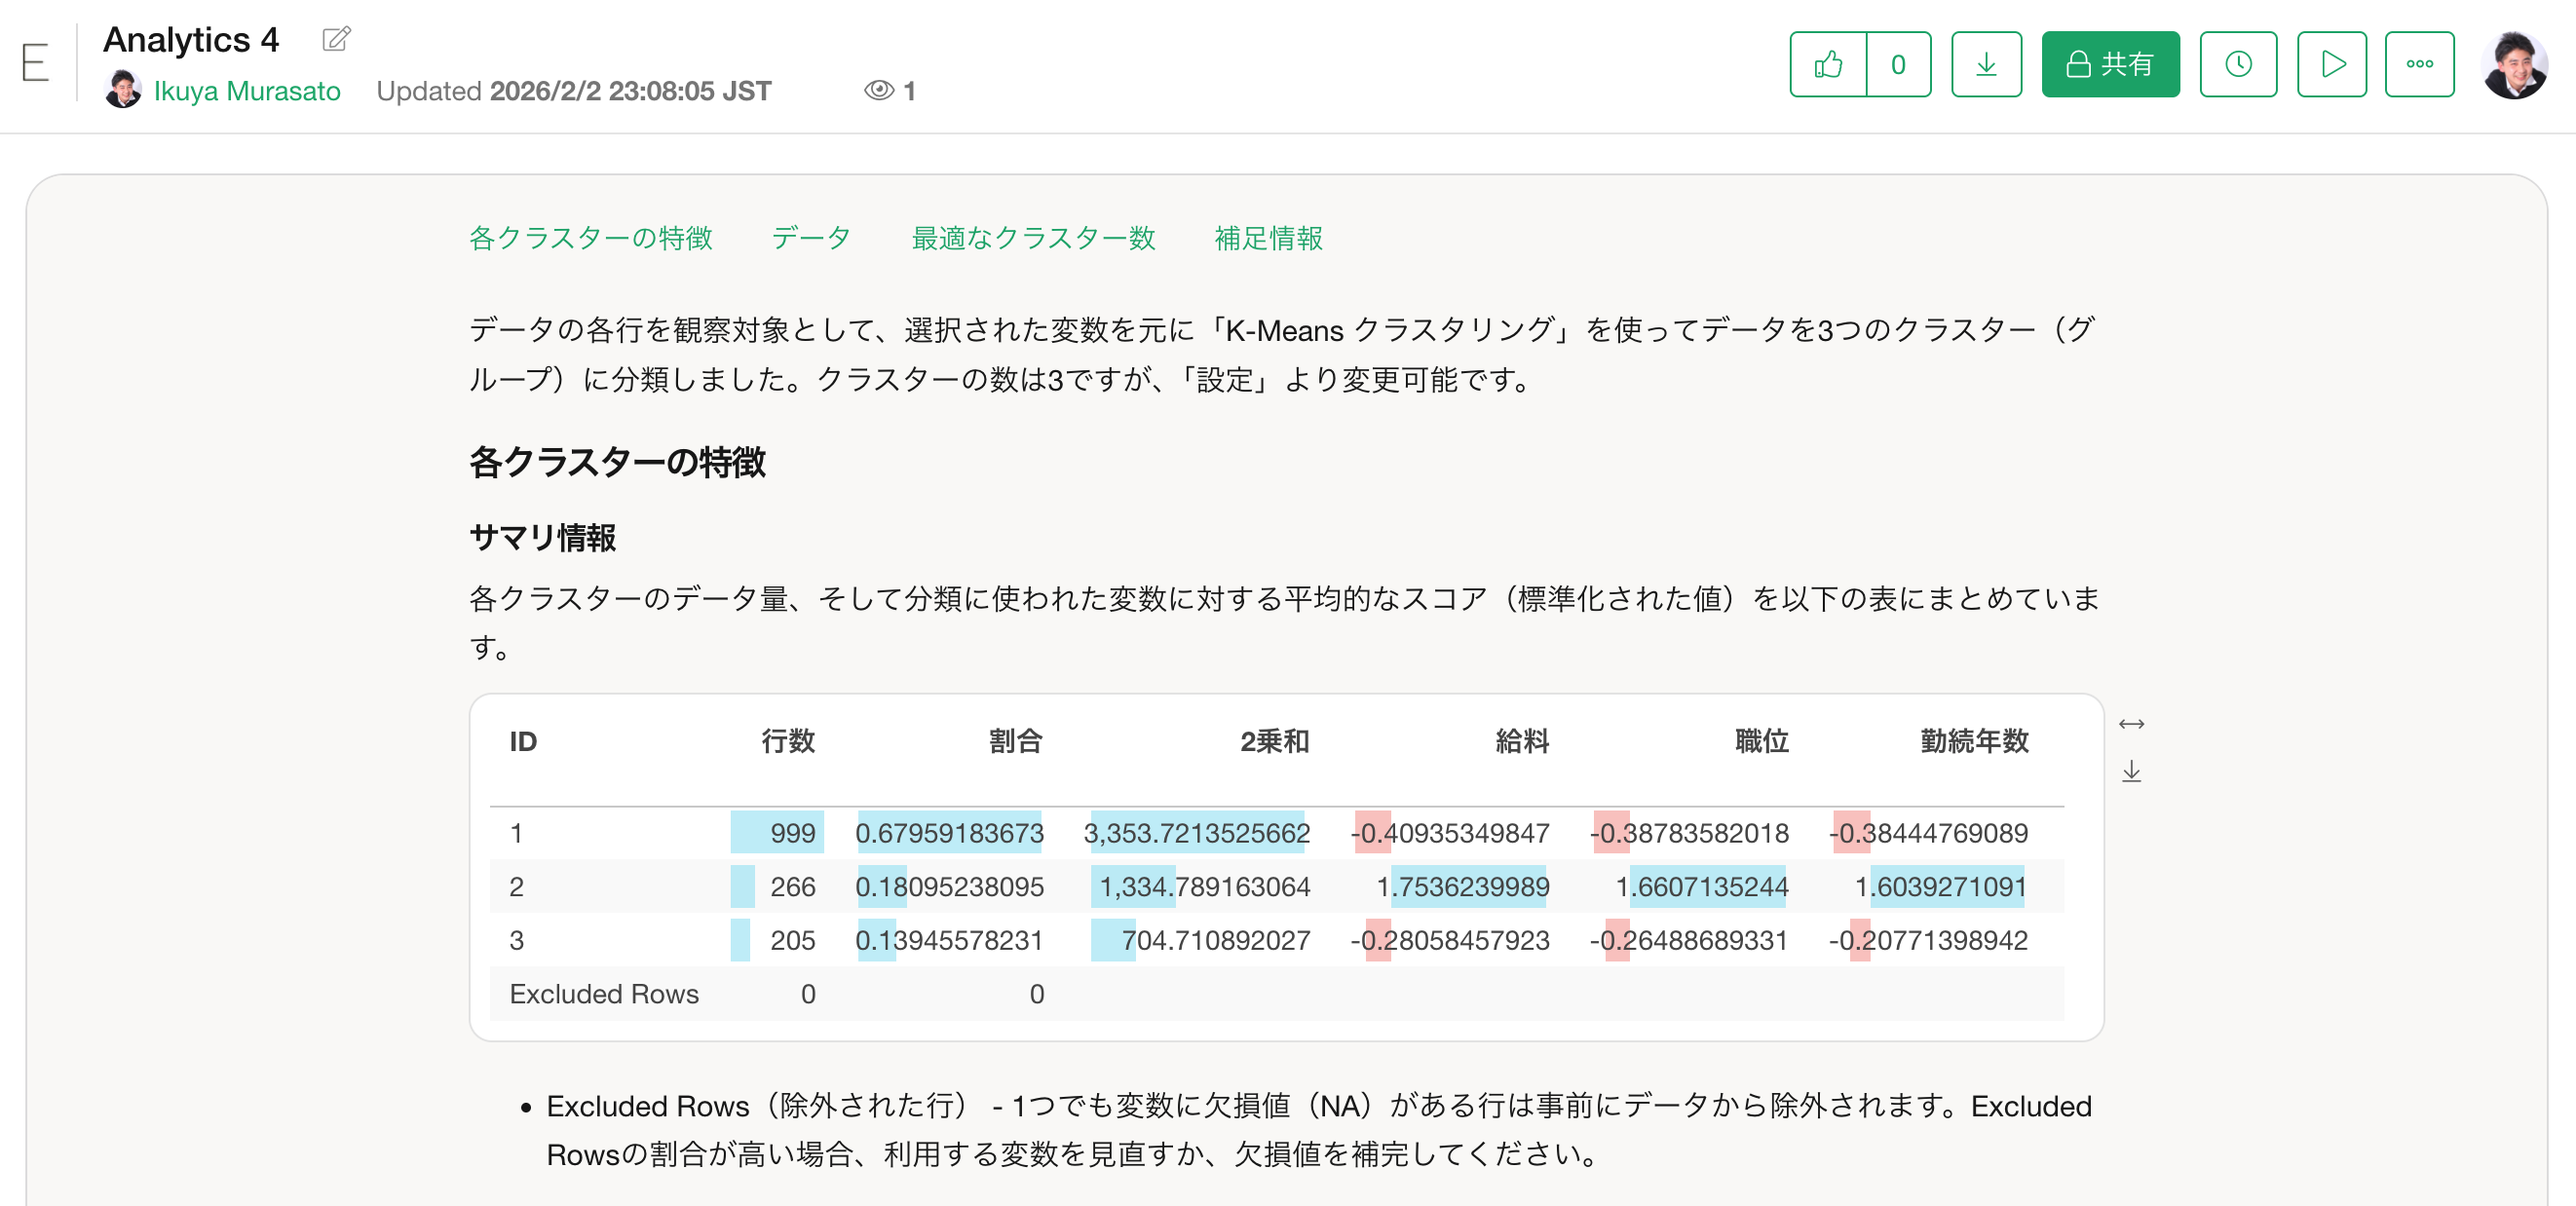
Task: Sort by the 給料 column header
Action: pyautogui.click(x=1521, y=741)
